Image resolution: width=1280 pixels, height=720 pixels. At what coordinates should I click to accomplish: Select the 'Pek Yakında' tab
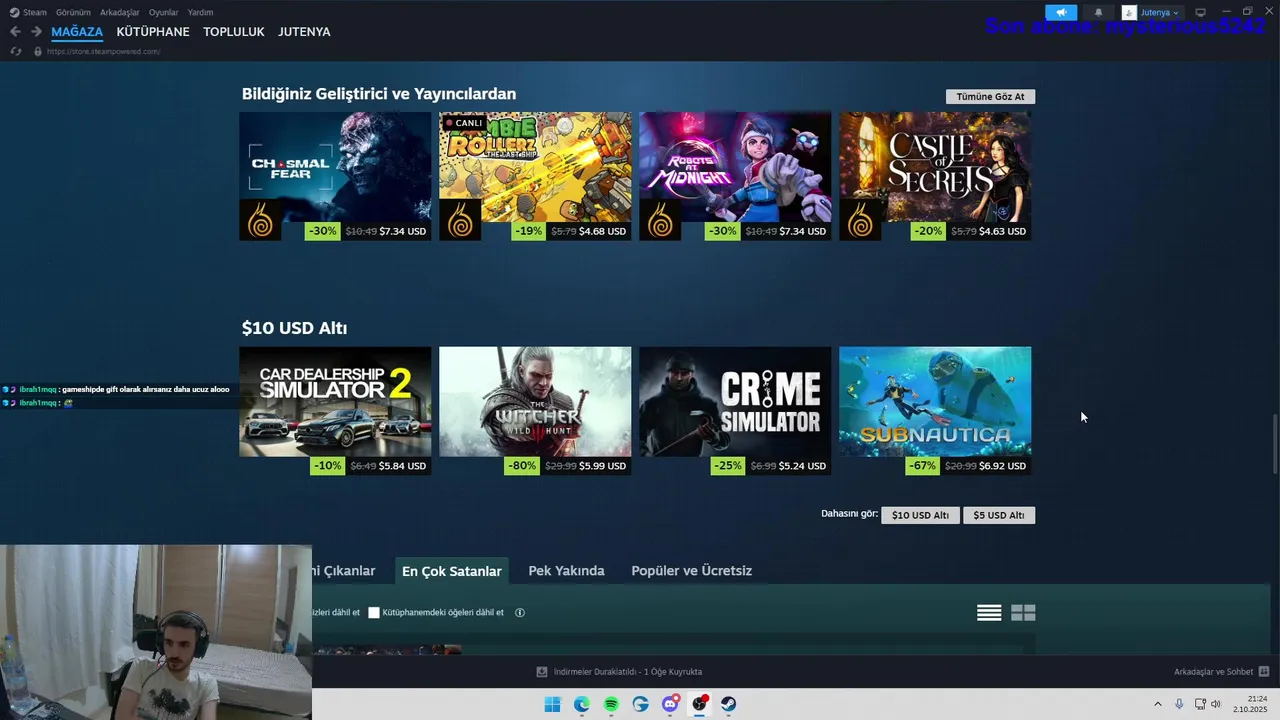566,571
